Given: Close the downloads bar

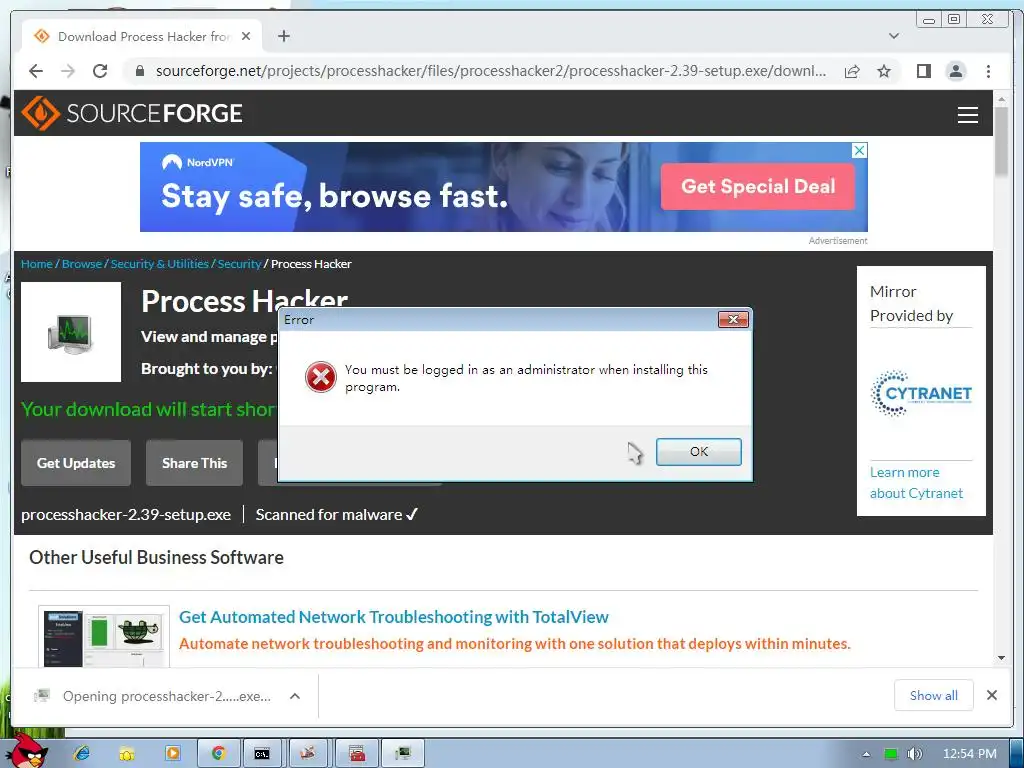Looking at the screenshot, I should click(991, 696).
